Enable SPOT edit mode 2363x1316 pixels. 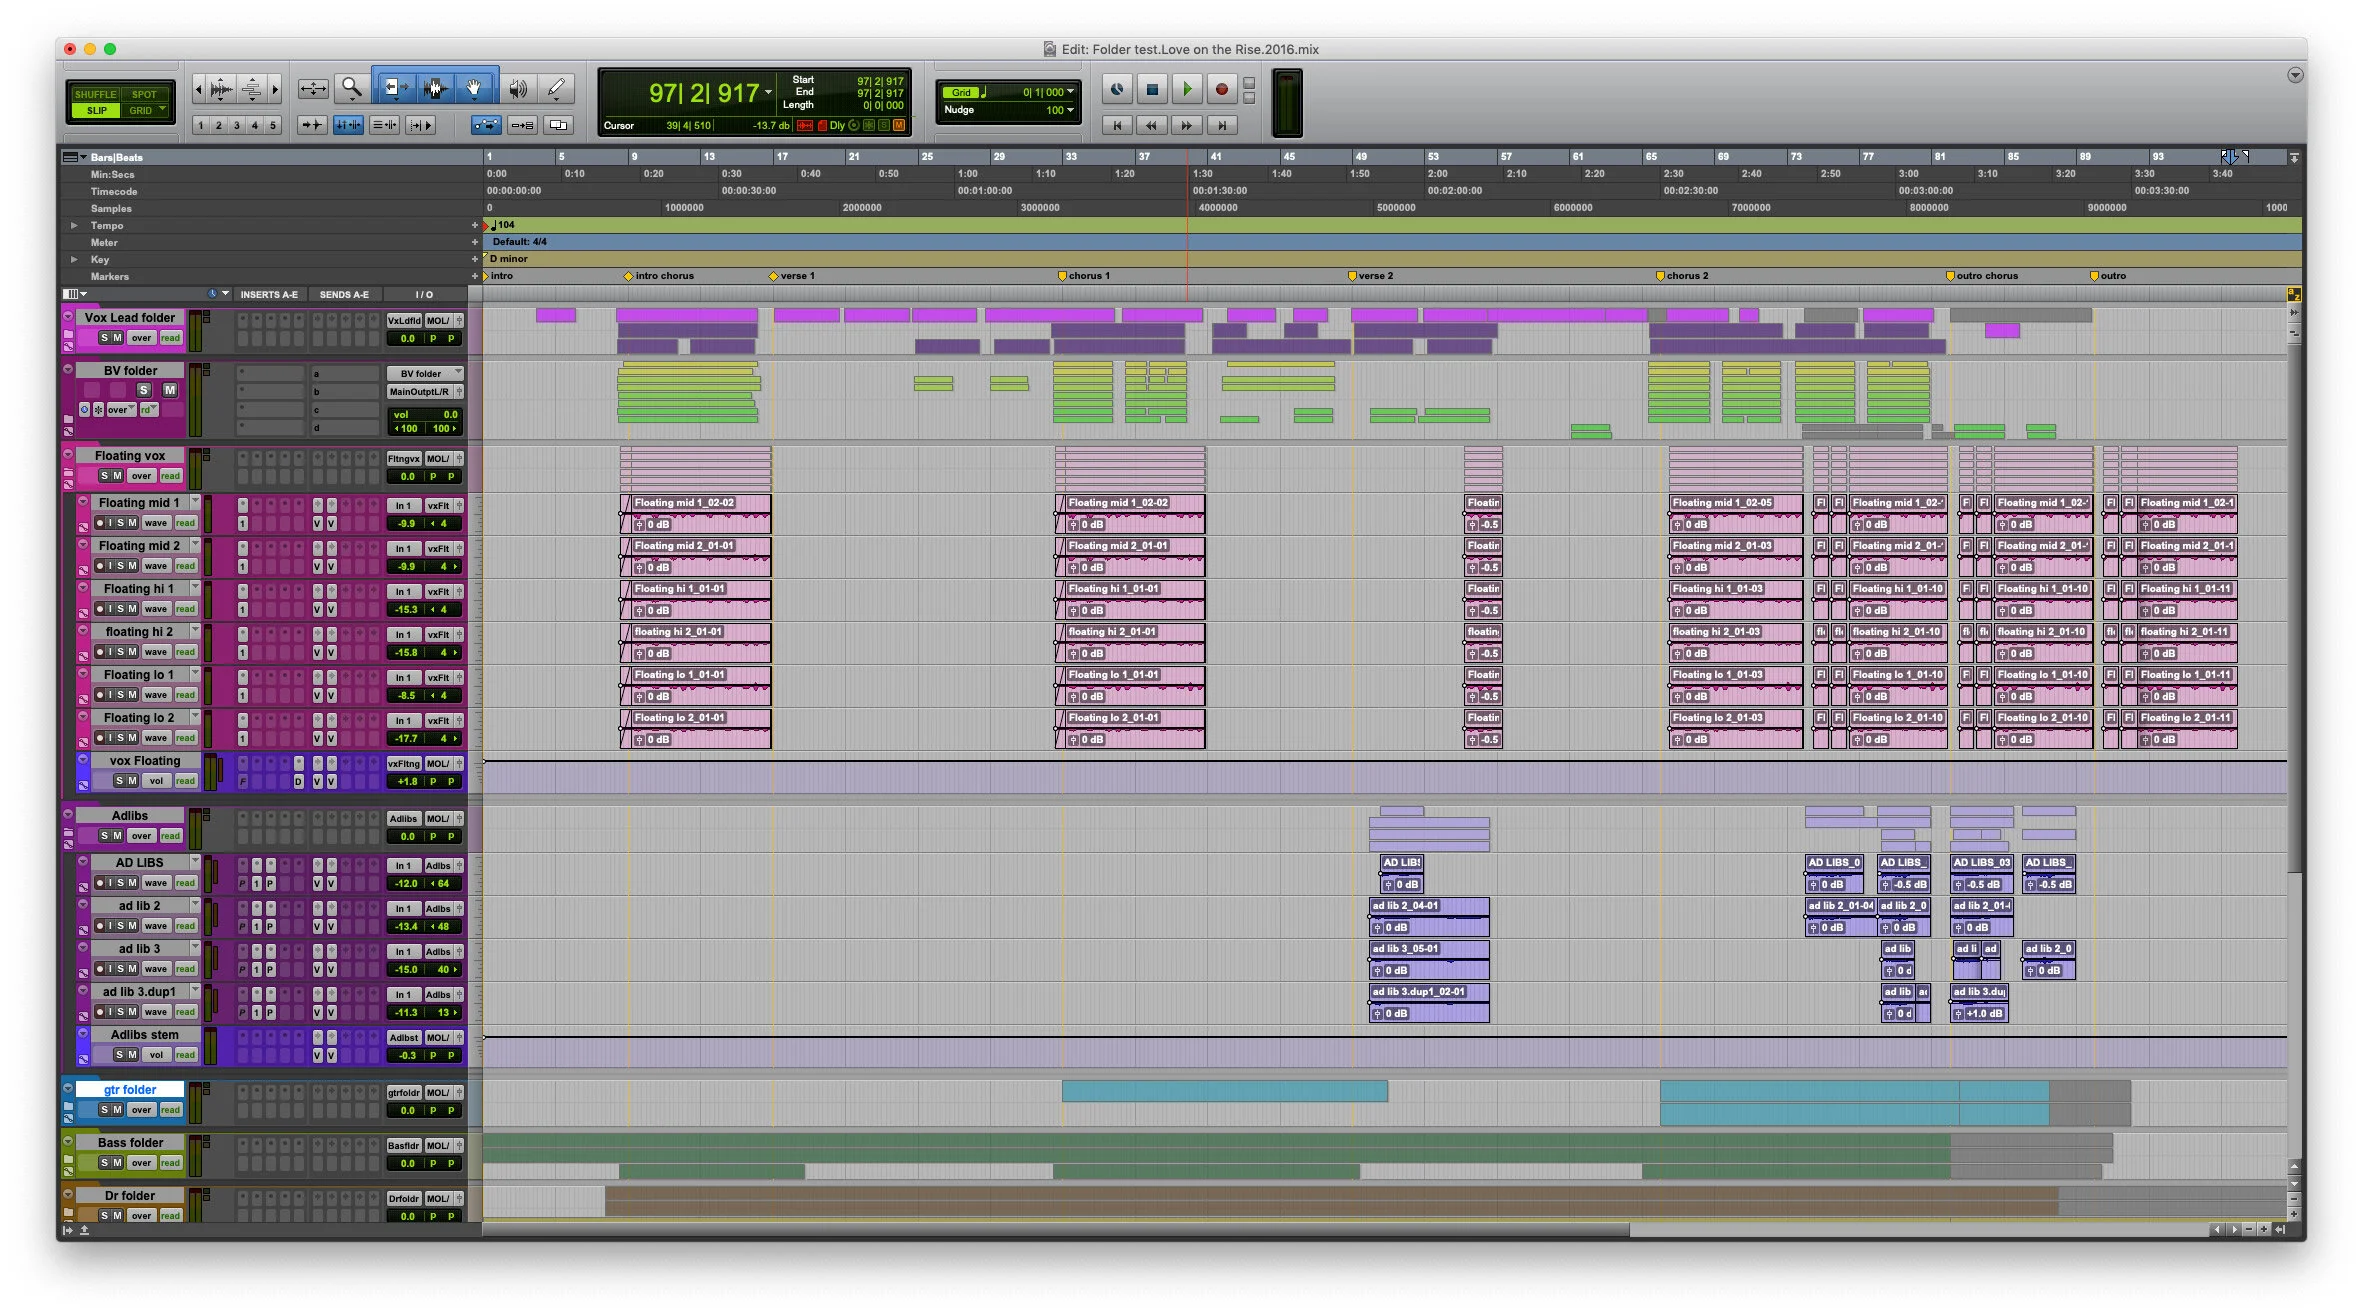pyautogui.click(x=144, y=94)
